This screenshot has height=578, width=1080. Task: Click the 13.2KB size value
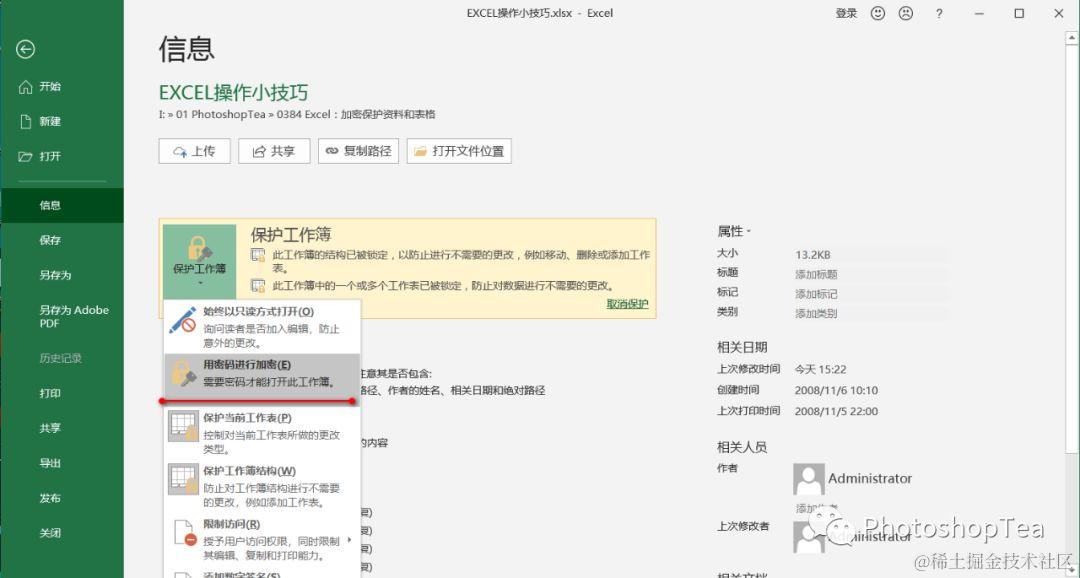[x=813, y=255]
